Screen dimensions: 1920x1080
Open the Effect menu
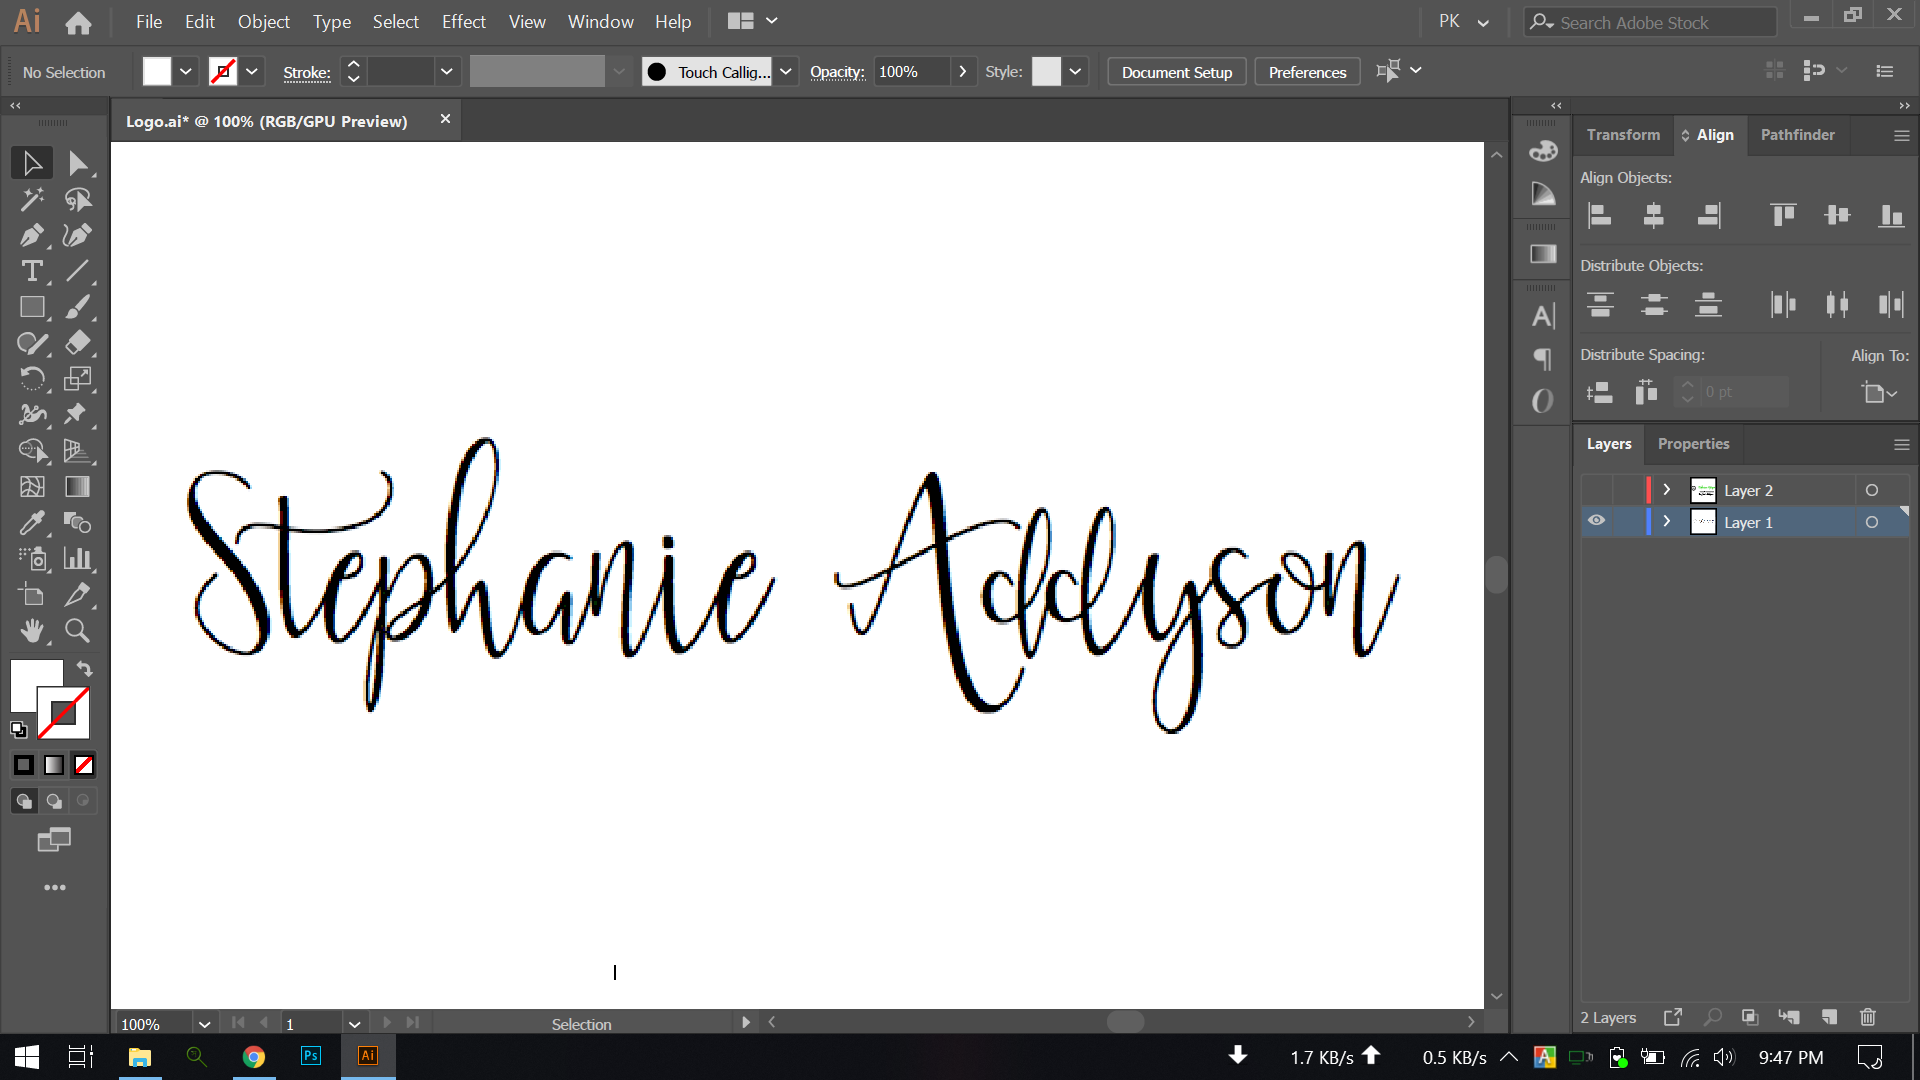pyautogui.click(x=464, y=21)
